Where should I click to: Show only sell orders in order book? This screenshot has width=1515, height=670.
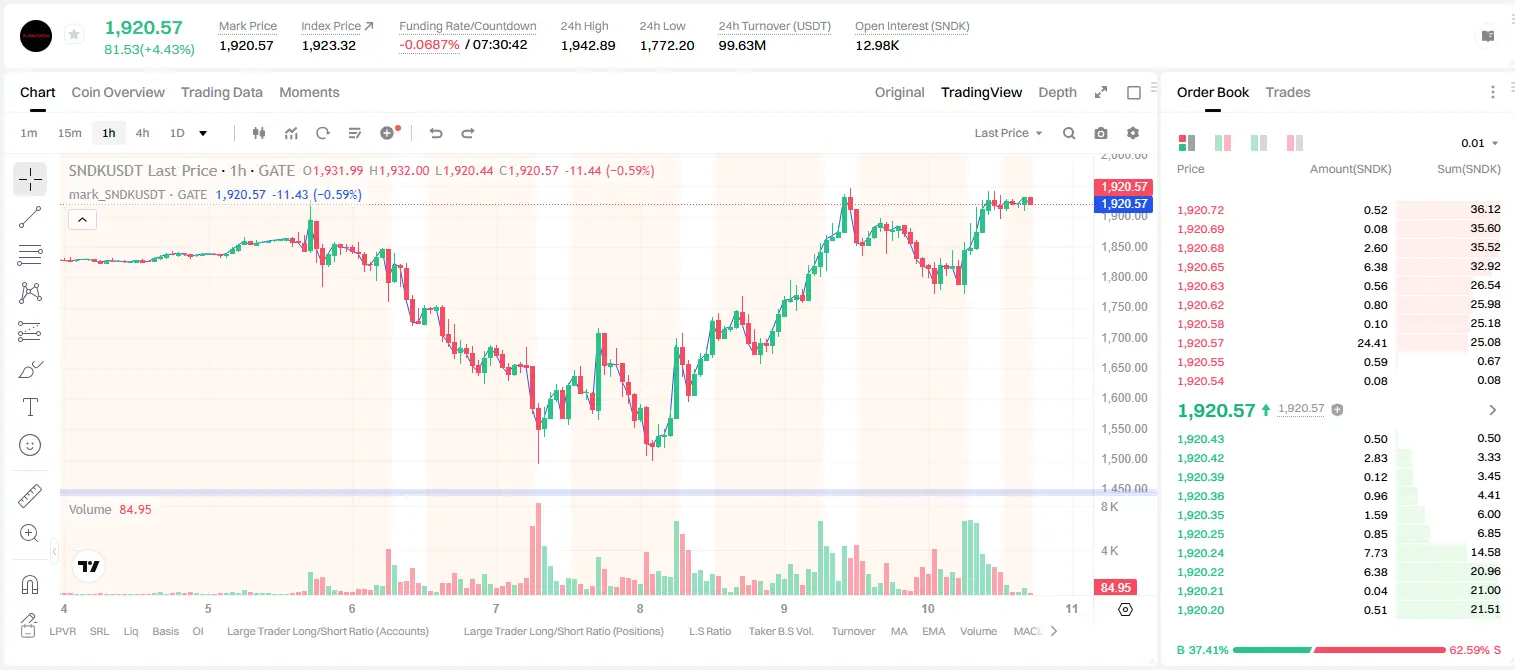[1294, 143]
